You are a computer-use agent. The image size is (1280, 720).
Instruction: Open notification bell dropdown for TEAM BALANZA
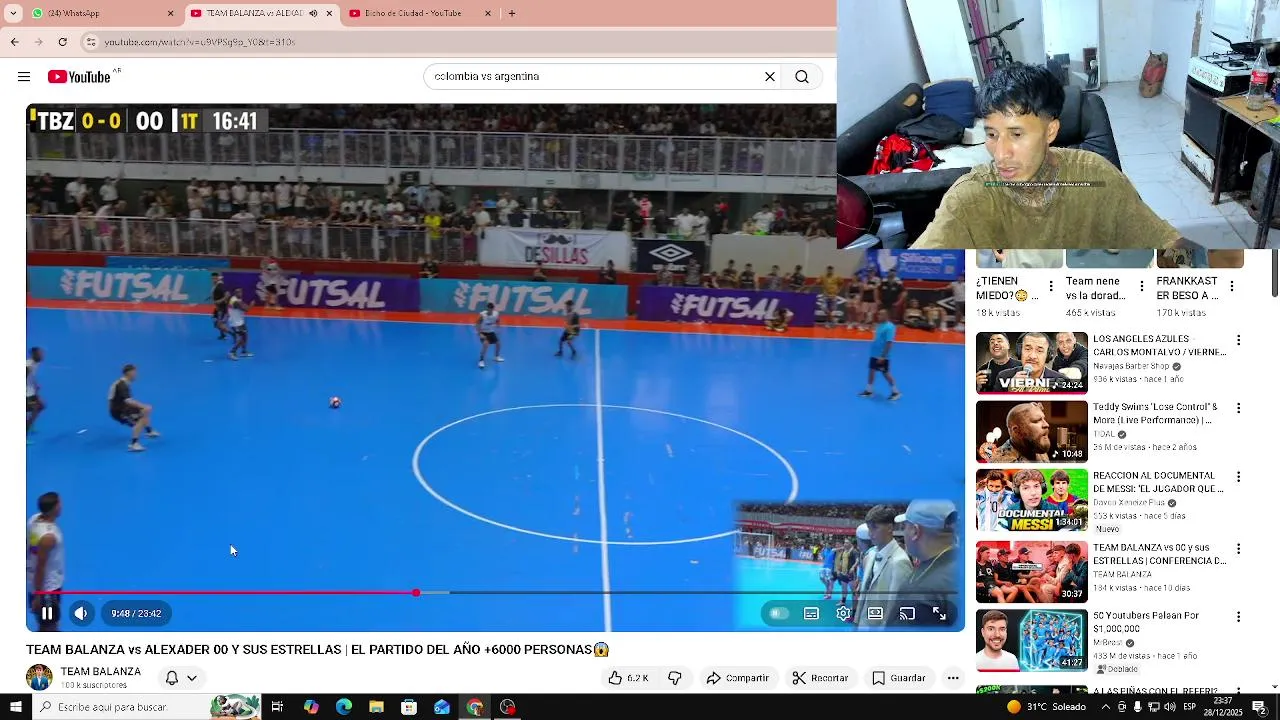click(x=181, y=678)
